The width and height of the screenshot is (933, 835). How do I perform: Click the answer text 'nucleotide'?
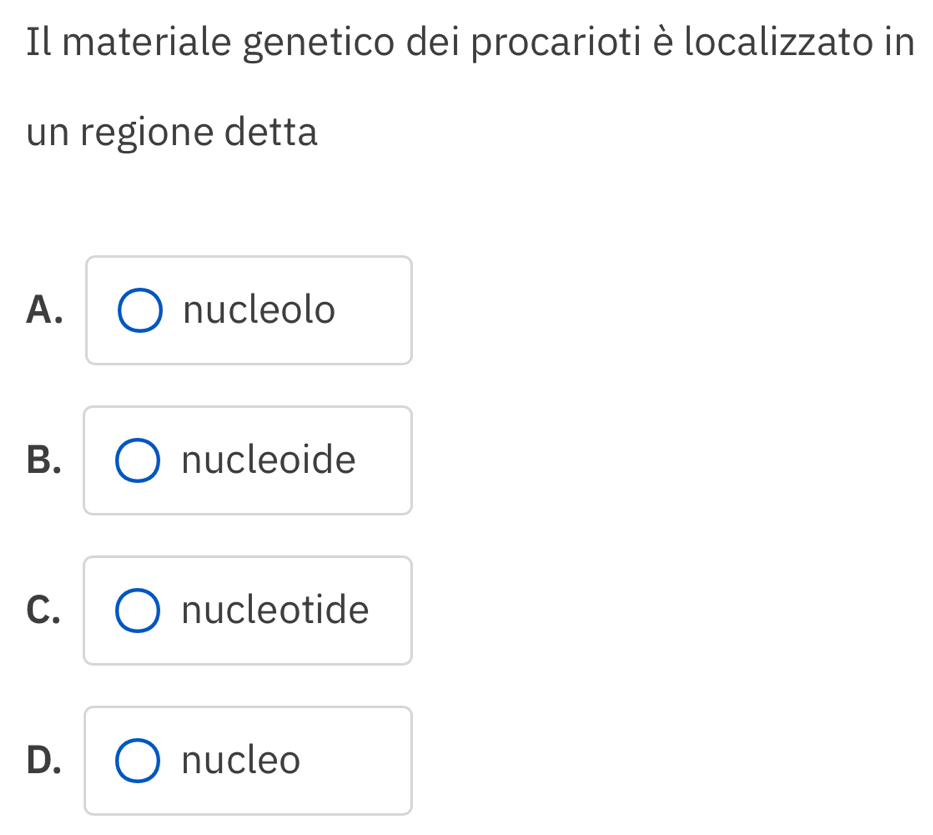tap(275, 611)
